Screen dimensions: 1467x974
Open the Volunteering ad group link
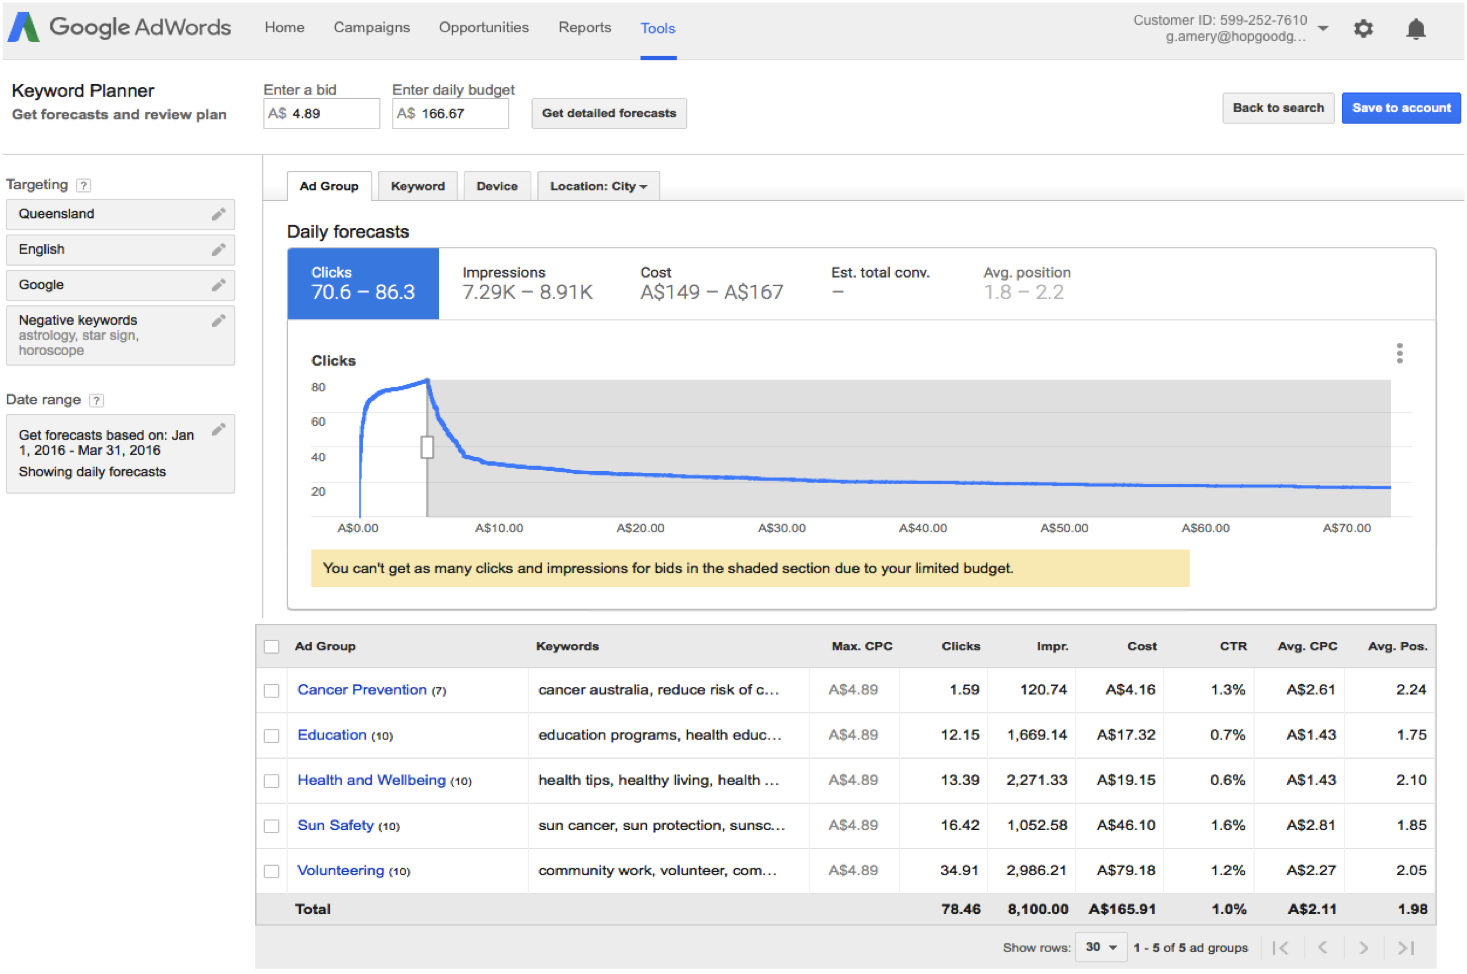[x=340, y=870]
